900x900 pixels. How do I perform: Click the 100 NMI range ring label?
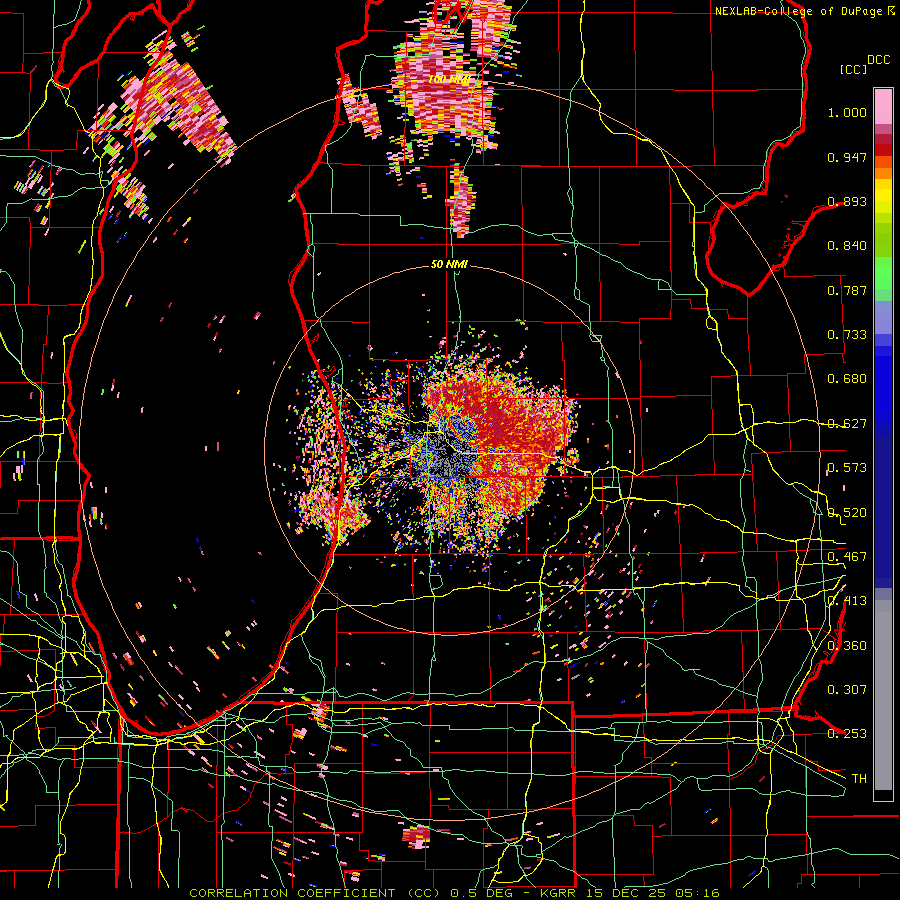pos(449,79)
